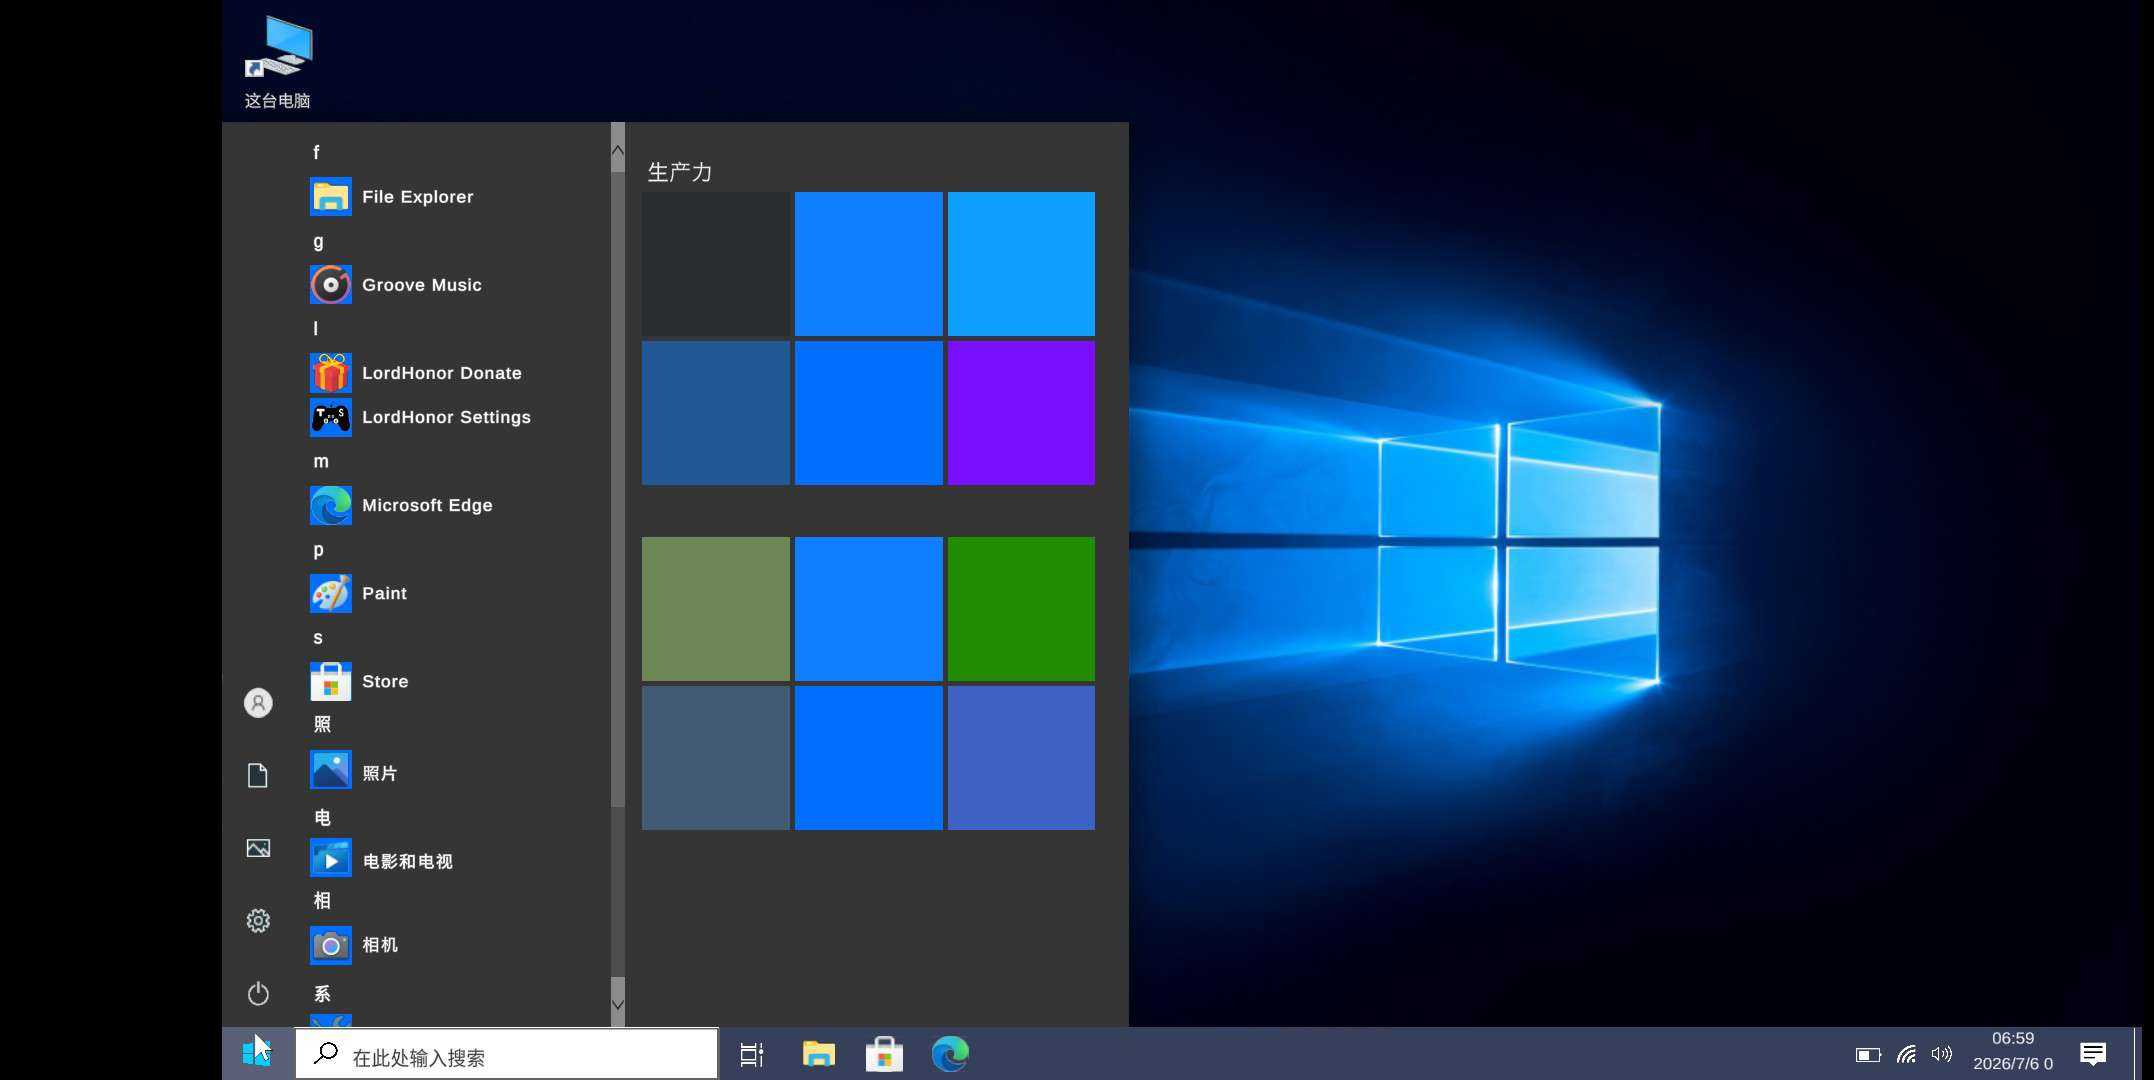
Task: Click the search box 在此处输入搜索
Action: pos(506,1054)
